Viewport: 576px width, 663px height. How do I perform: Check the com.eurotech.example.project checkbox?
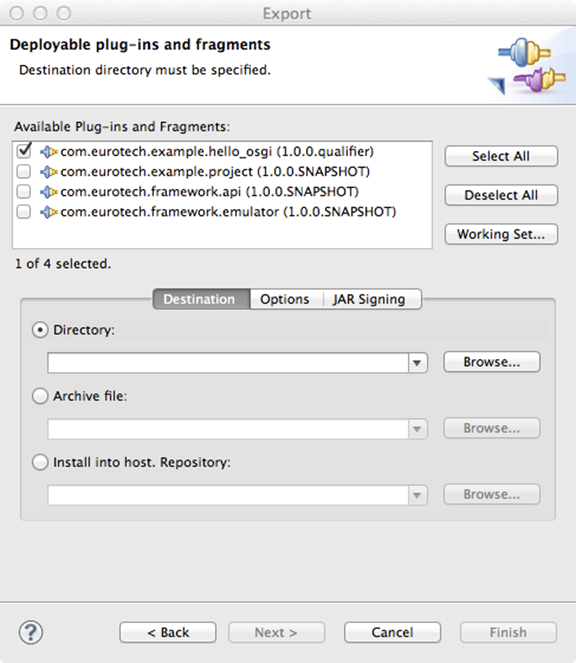(24, 172)
